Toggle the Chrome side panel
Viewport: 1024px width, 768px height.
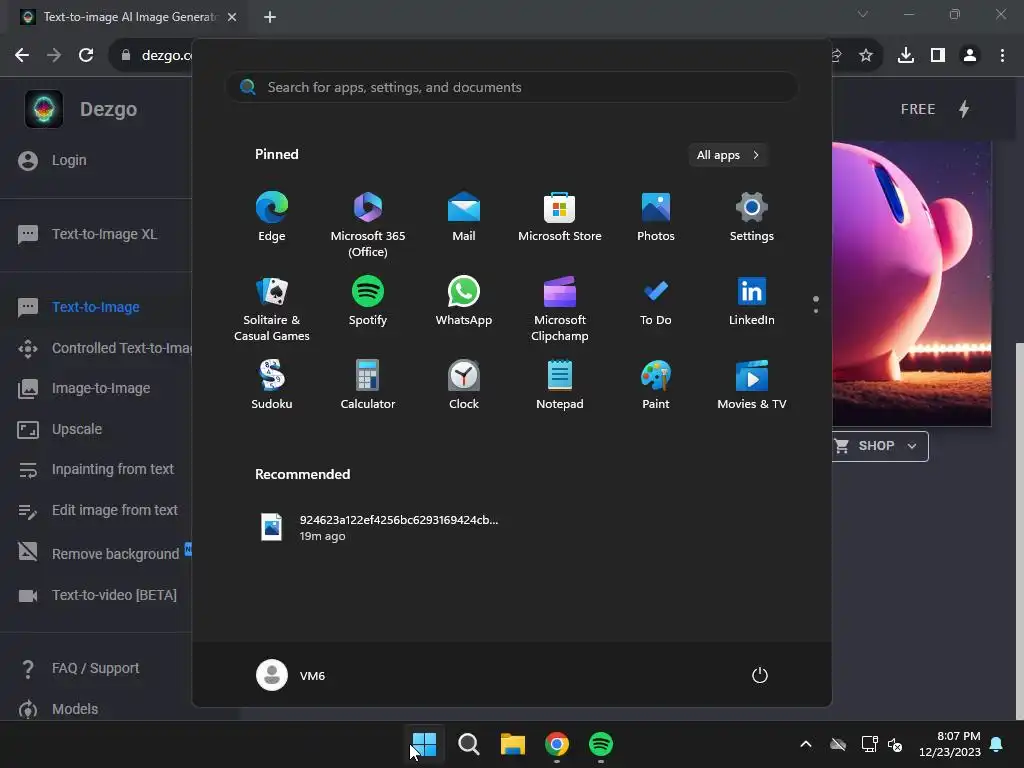pos(938,55)
